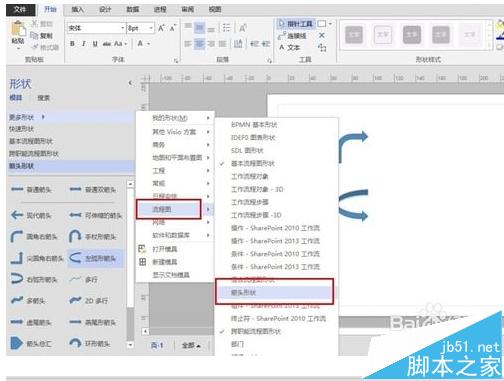This screenshot has width=504, height=381.
Task: Toggle checked 基本流程图形状 in the submenu
Action: [x=277, y=164]
